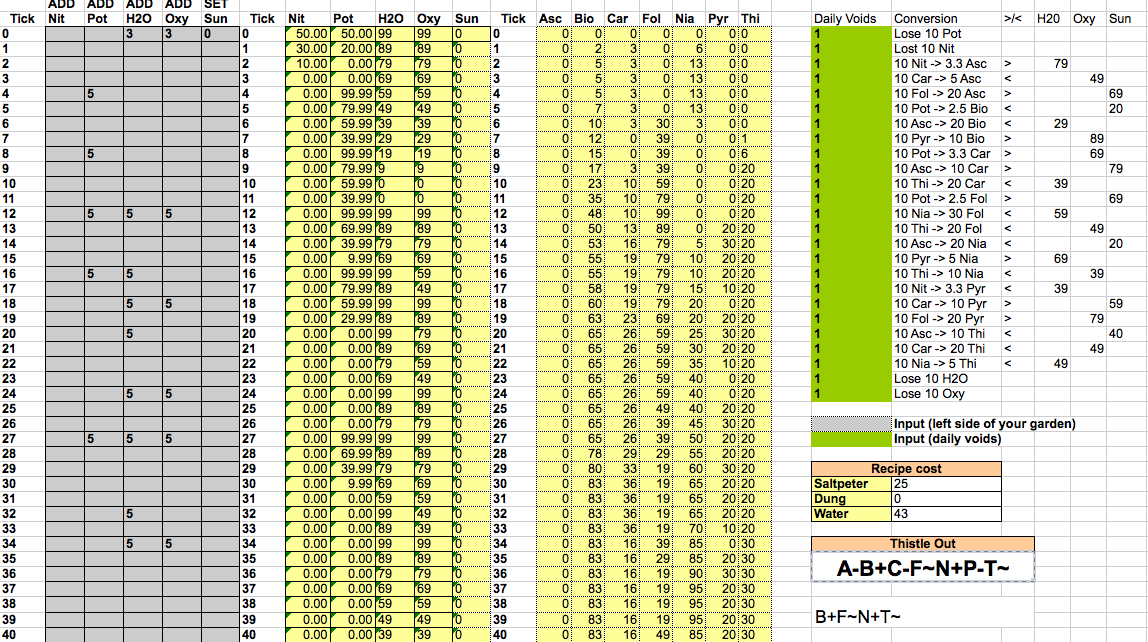Select the 10 Car -> 10 Pyr cell

coord(946,304)
